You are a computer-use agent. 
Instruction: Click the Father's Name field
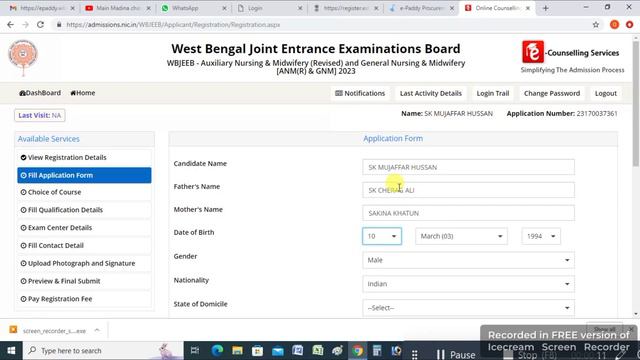(x=468, y=190)
